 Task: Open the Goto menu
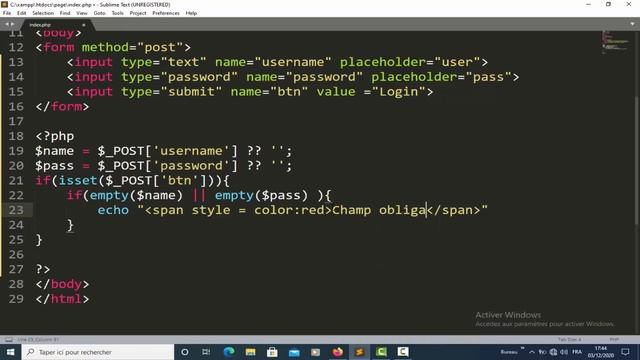point(99,13)
